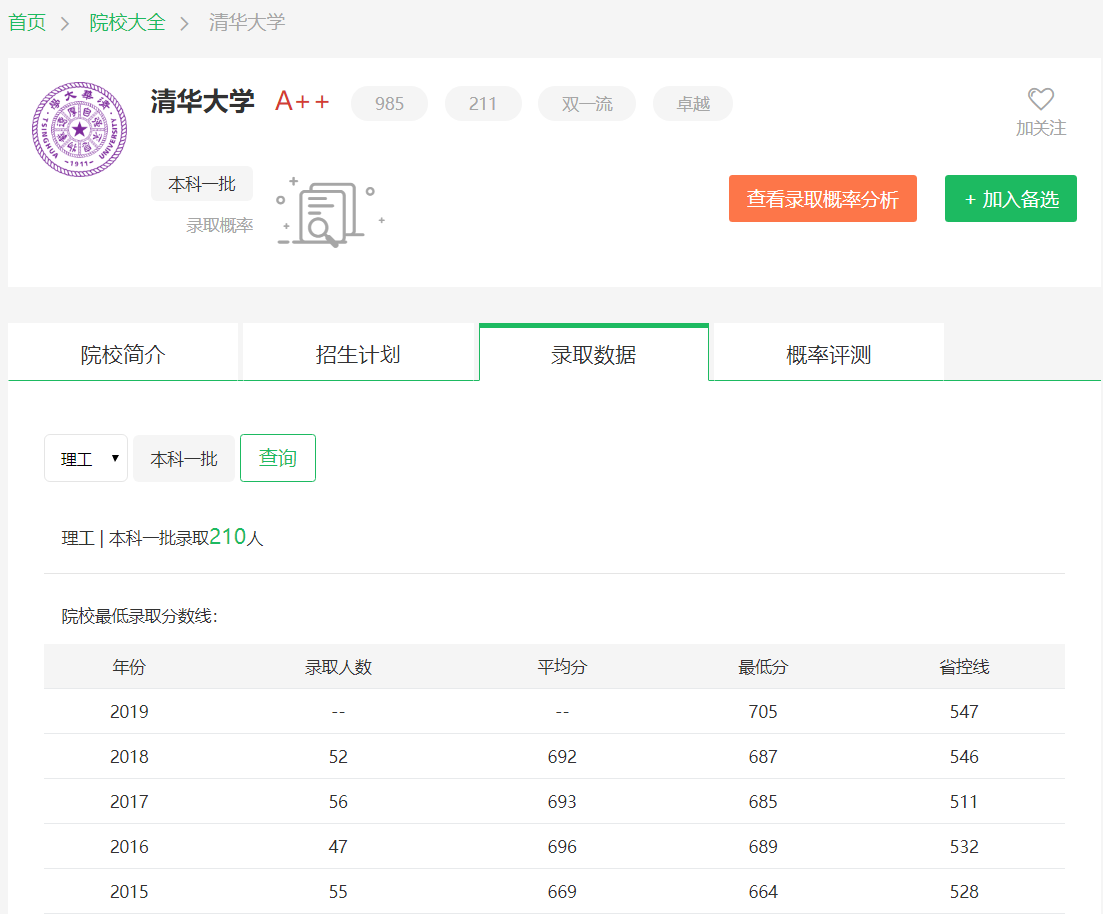Click the Tsinghua University purple seal logo

(x=79, y=129)
